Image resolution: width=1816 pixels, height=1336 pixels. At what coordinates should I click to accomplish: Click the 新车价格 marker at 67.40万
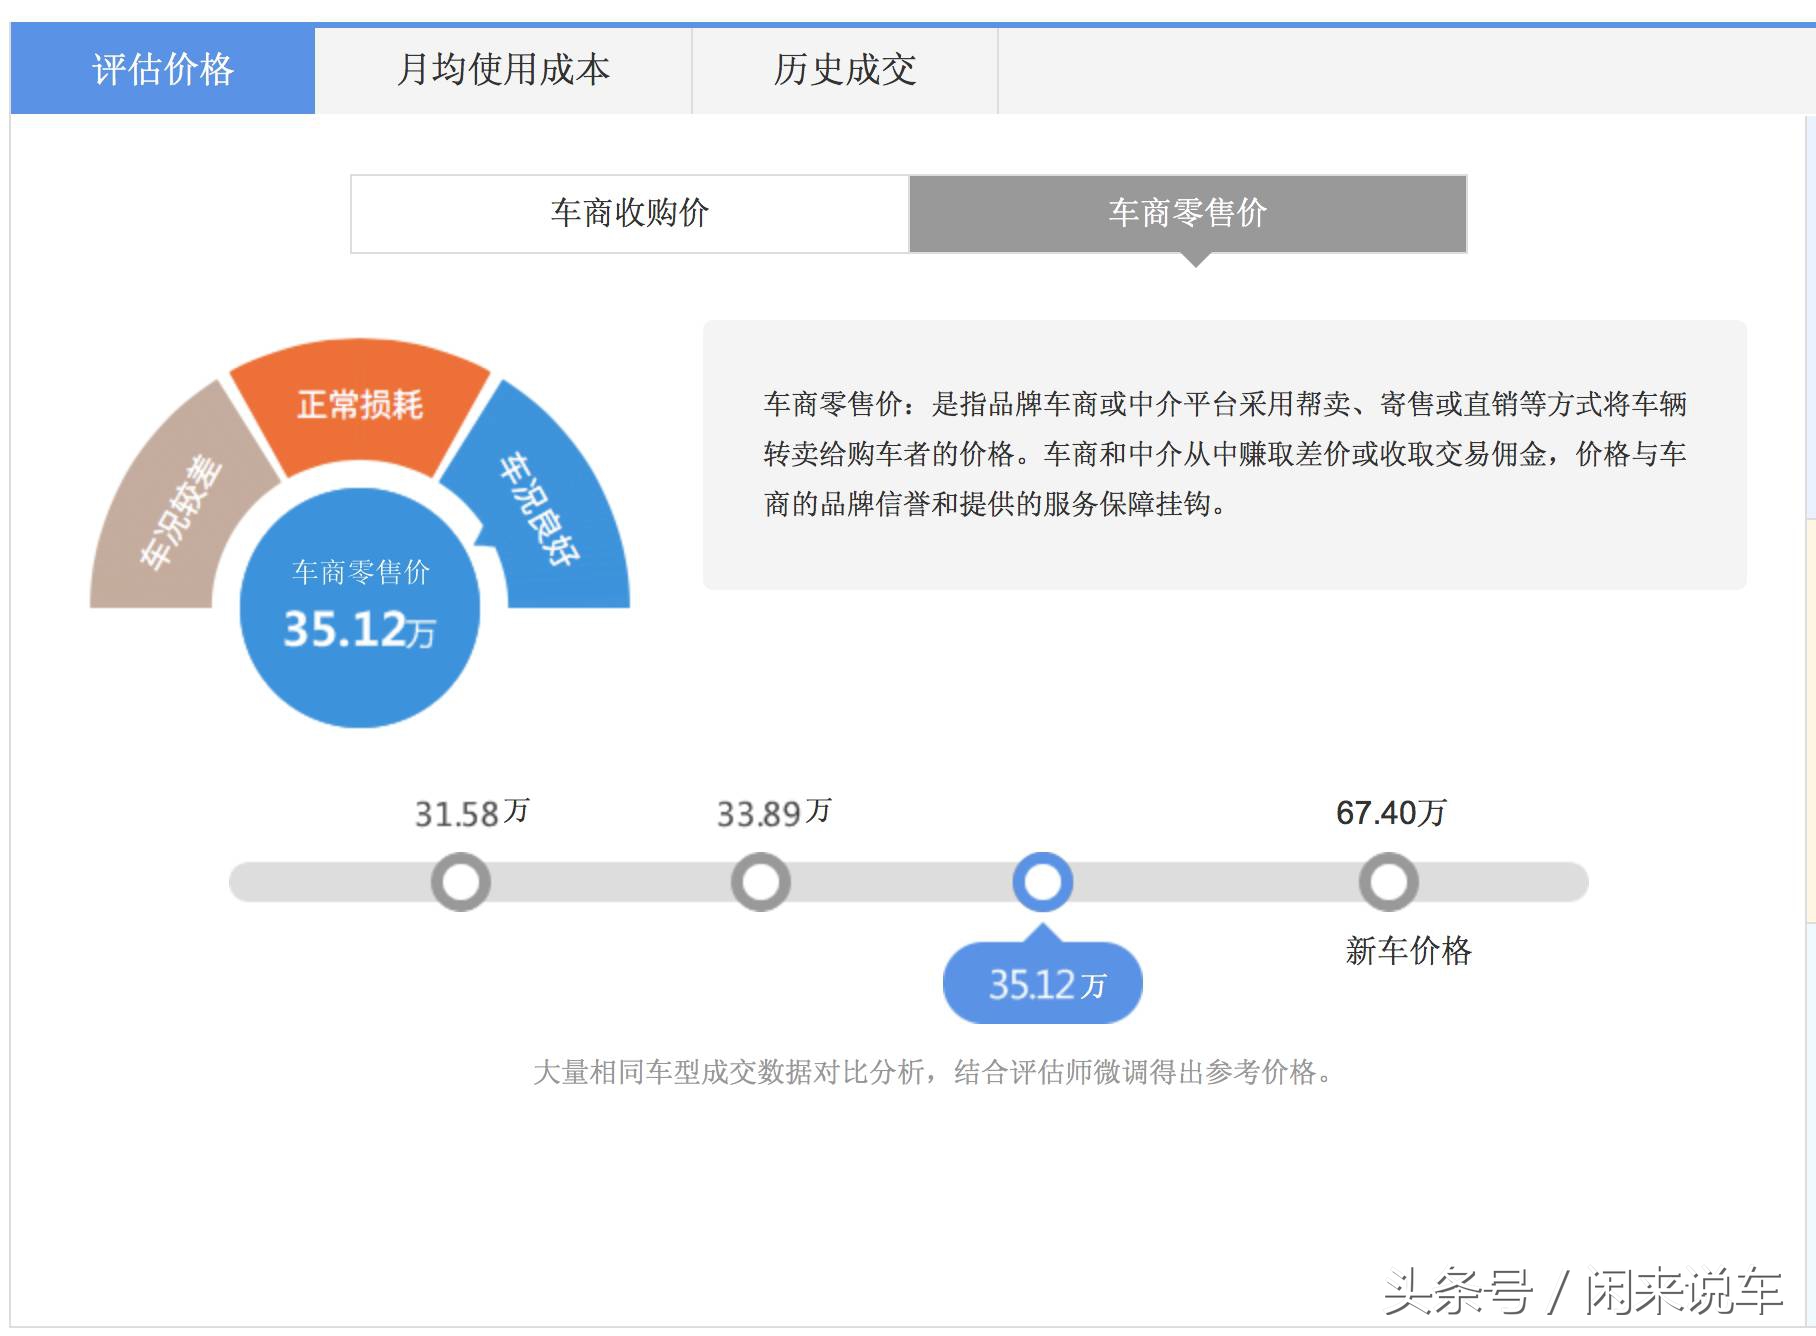(x=1388, y=881)
